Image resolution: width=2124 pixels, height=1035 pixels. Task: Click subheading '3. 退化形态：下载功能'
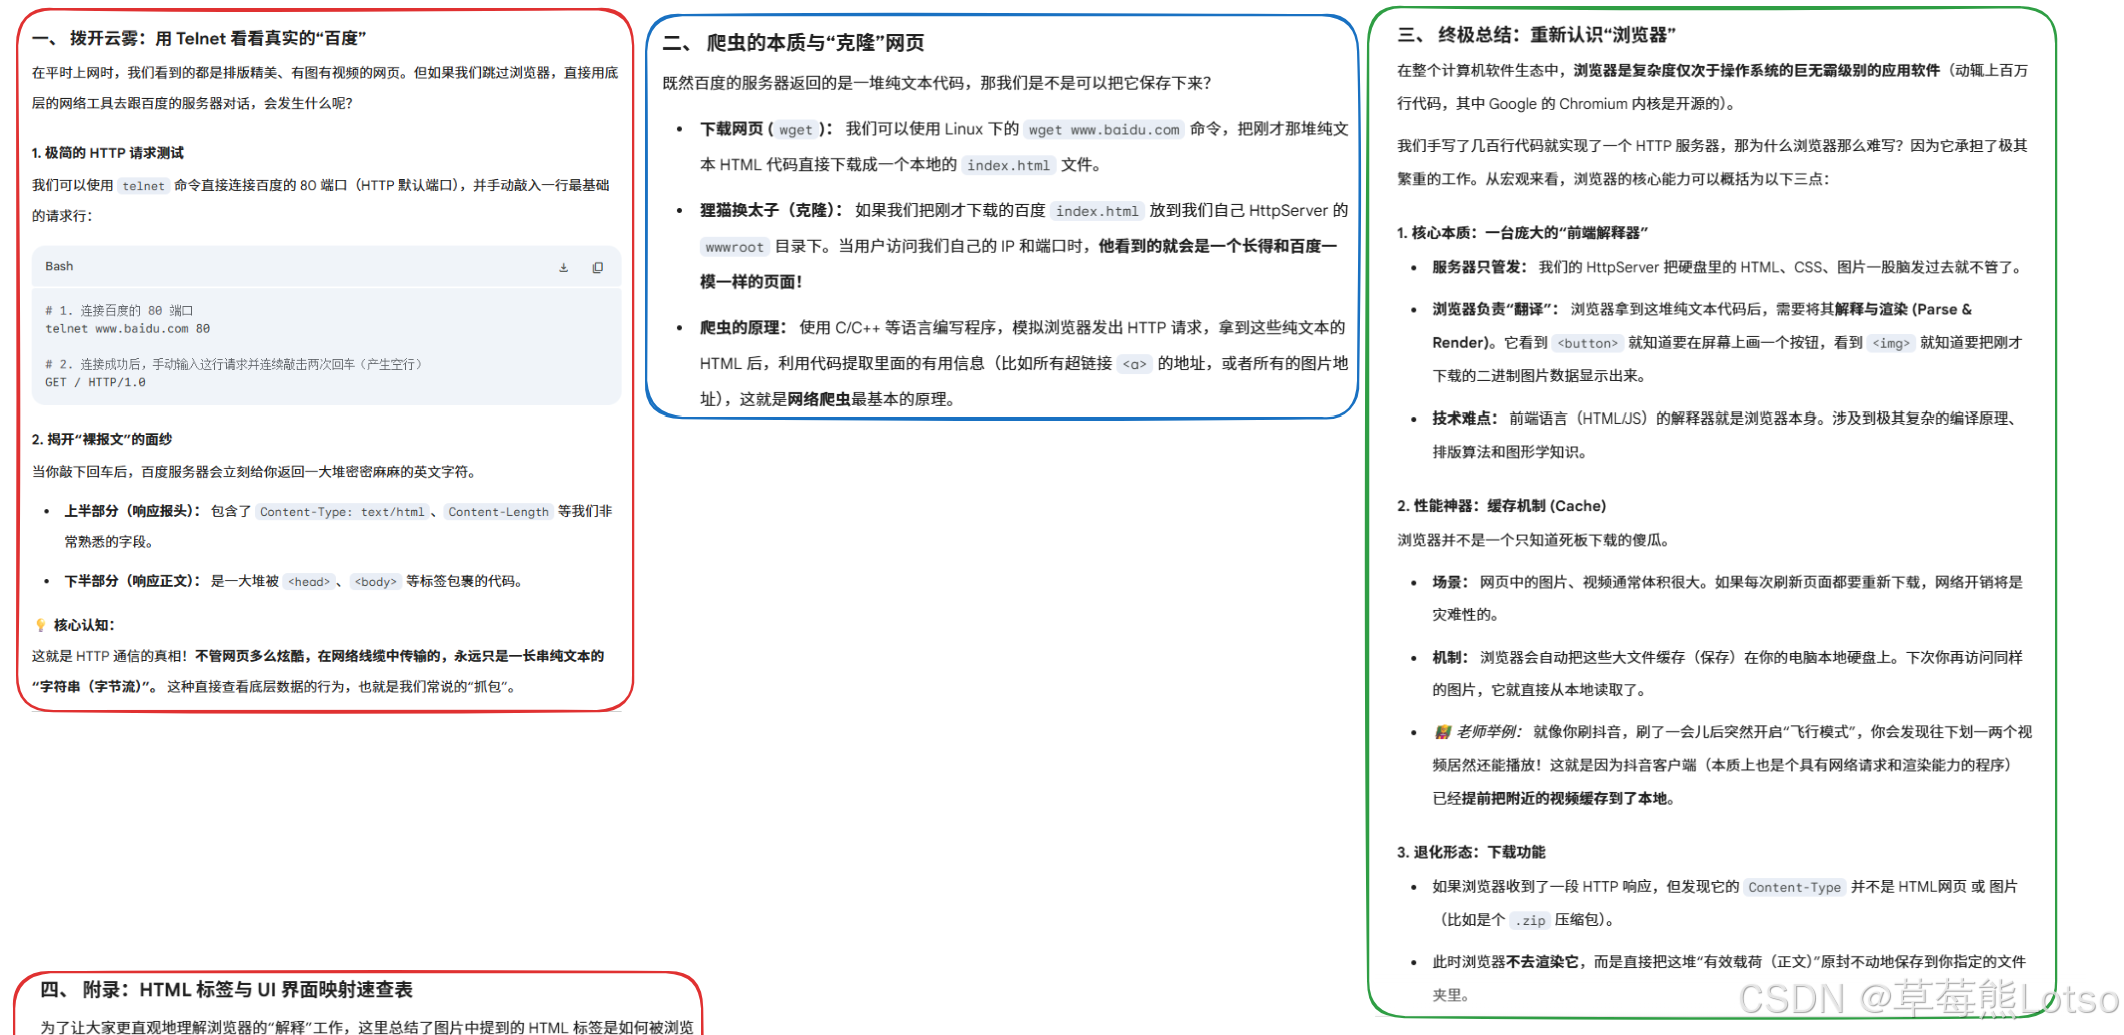coord(1471,852)
